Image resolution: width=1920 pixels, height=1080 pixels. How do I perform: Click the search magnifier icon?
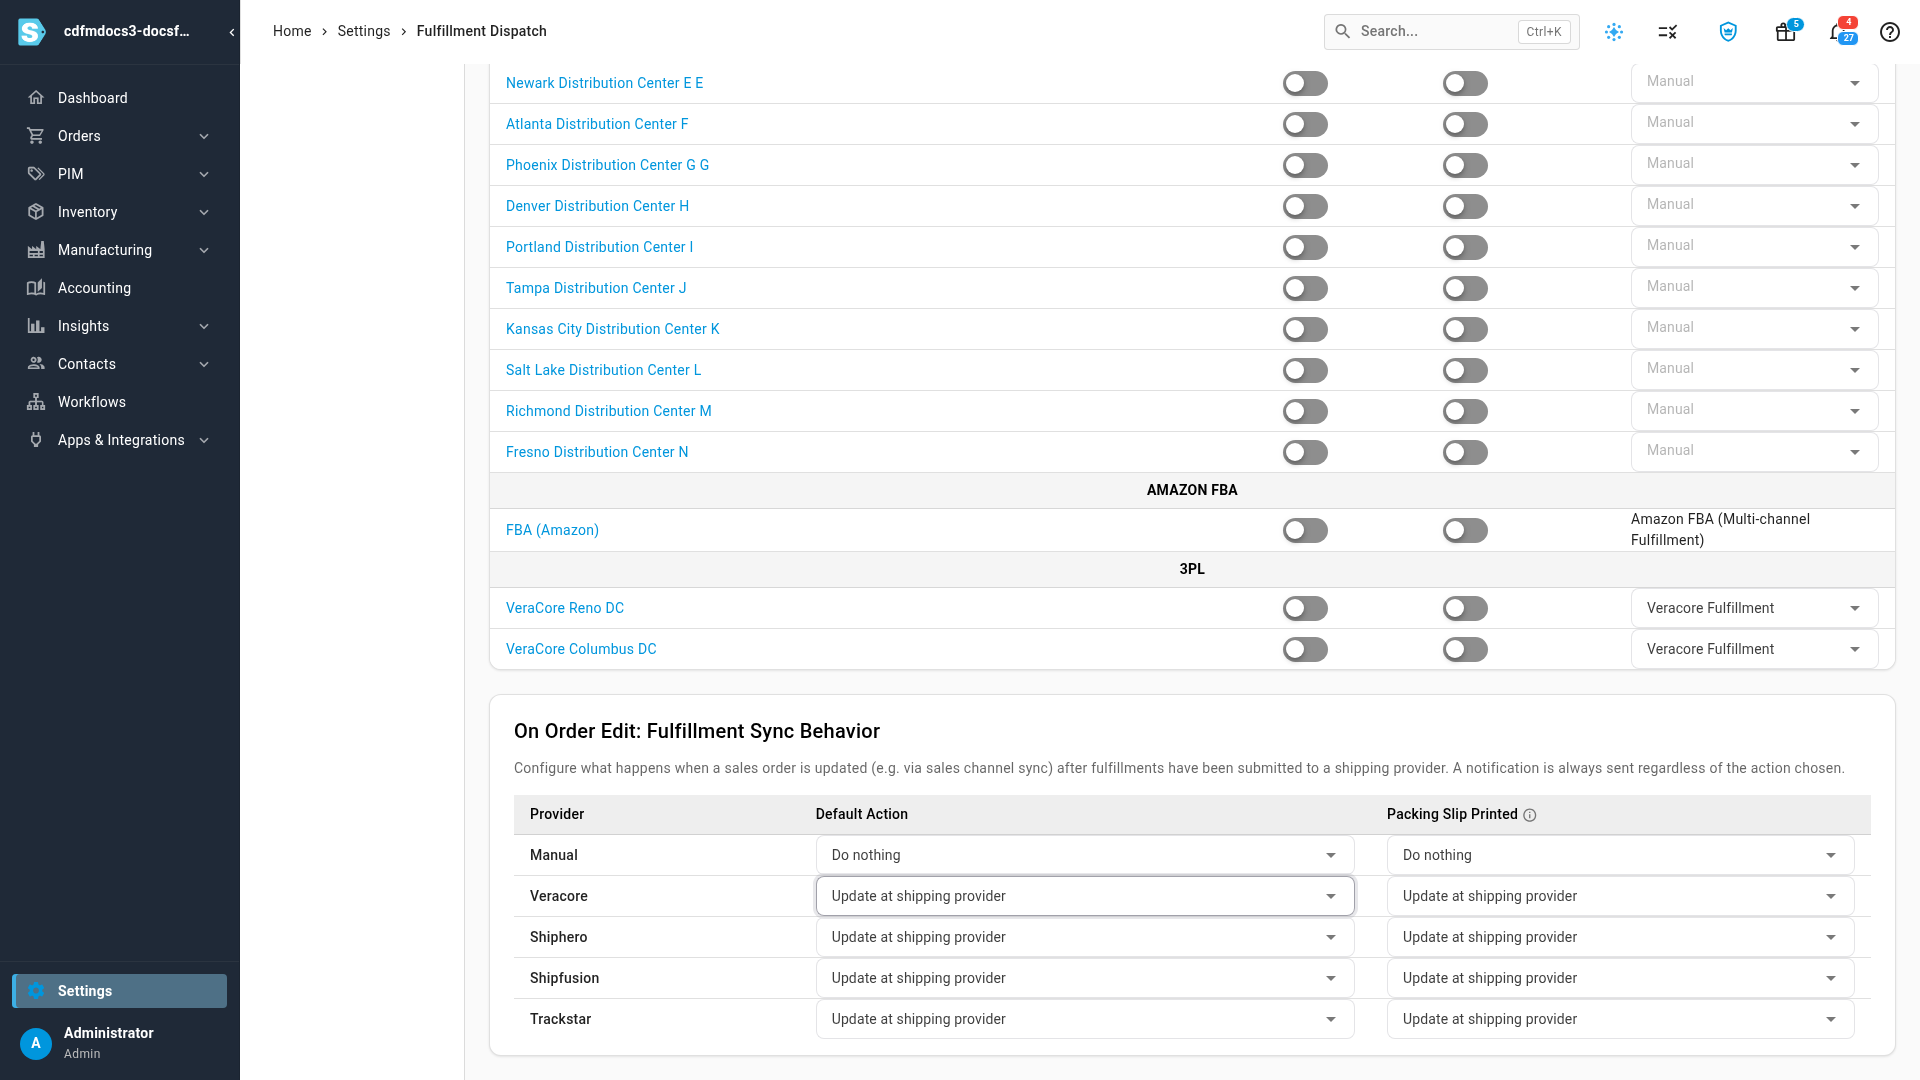(x=1343, y=32)
